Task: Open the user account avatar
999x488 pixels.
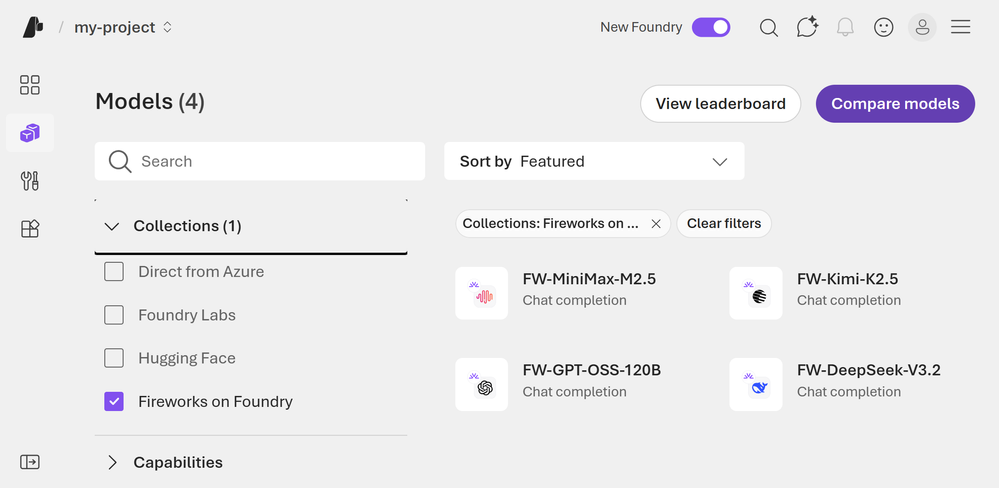Action: tap(922, 28)
